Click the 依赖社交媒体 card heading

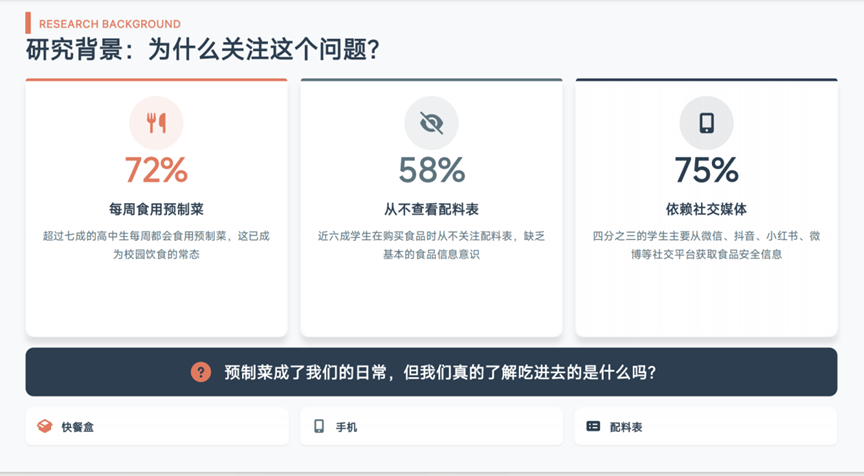[x=706, y=209]
